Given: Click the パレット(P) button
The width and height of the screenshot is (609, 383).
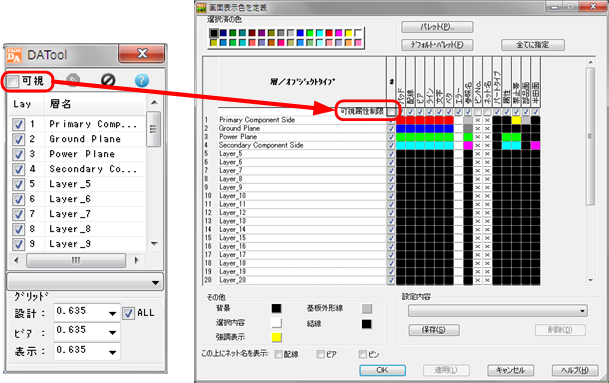Looking at the screenshot, I should [437, 27].
